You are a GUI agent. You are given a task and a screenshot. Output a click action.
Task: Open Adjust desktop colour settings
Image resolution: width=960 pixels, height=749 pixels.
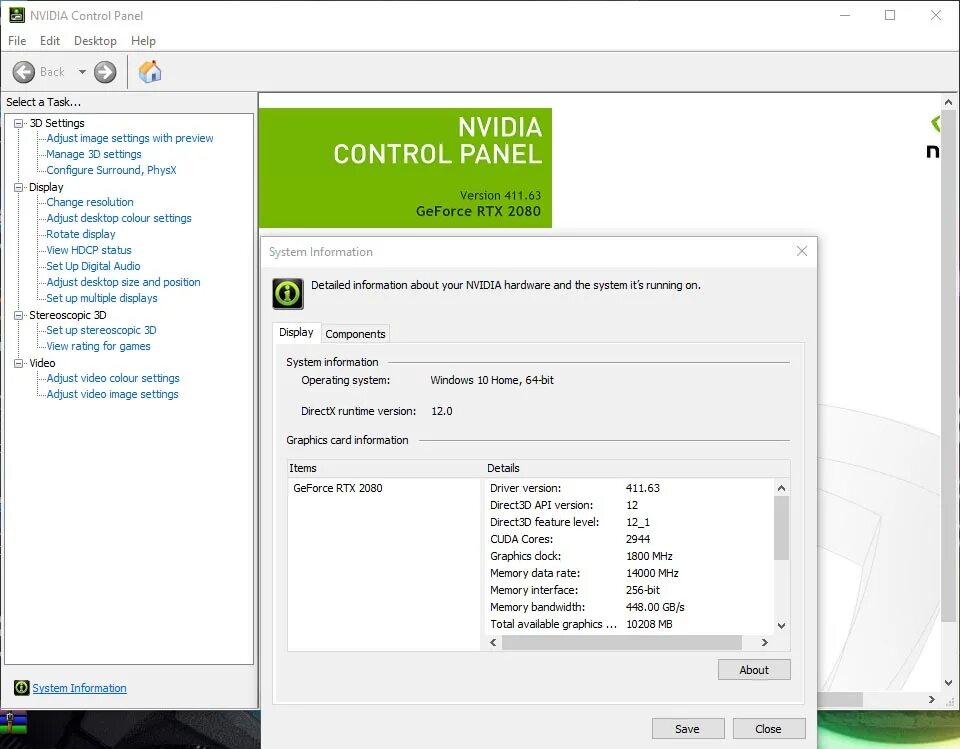click(119, 218)
